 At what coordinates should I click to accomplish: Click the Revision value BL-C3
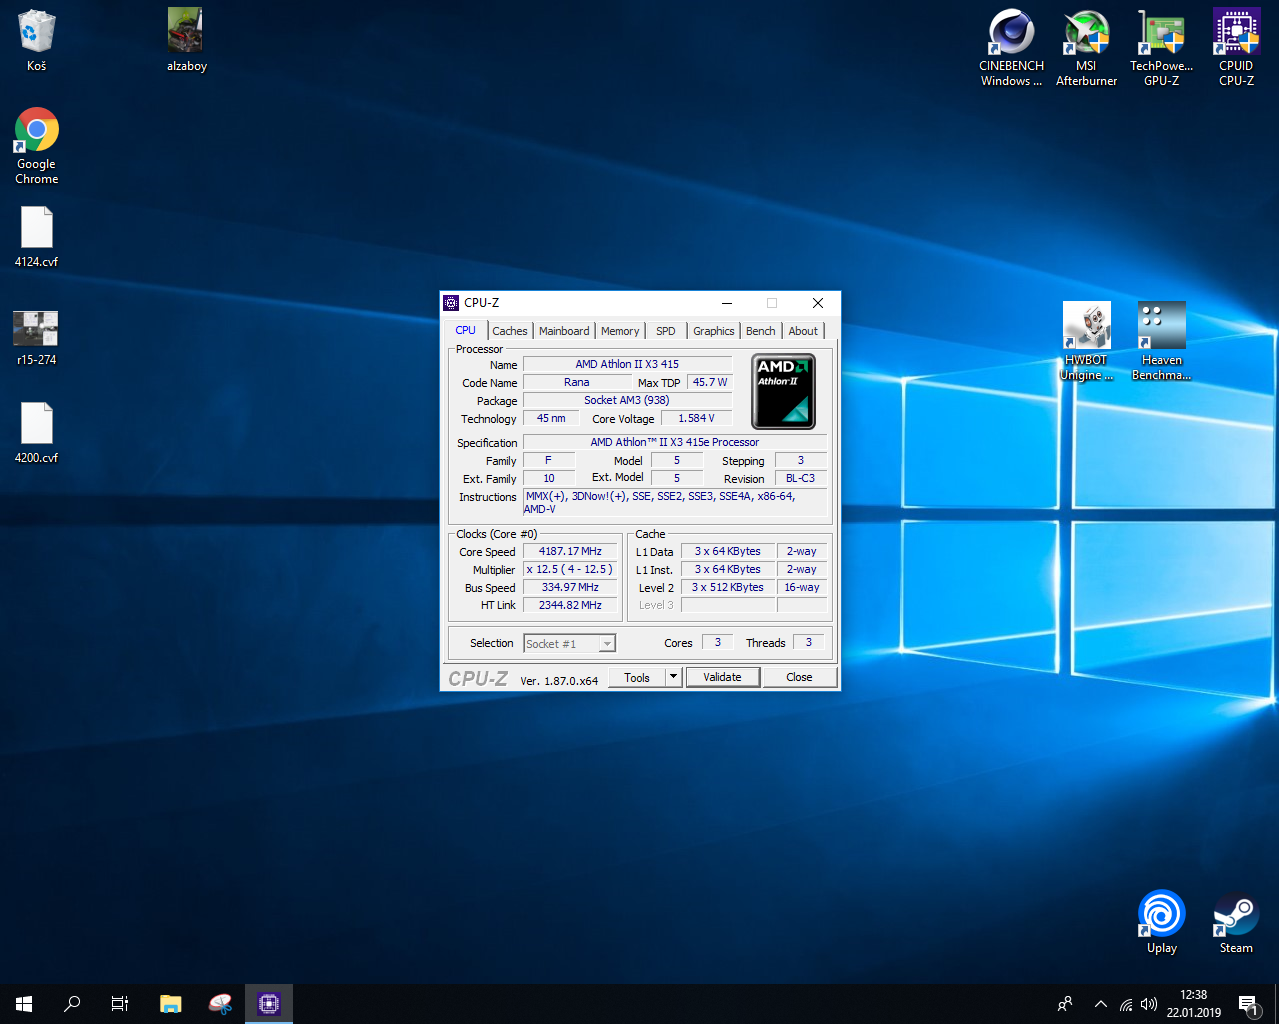(800, 479)
